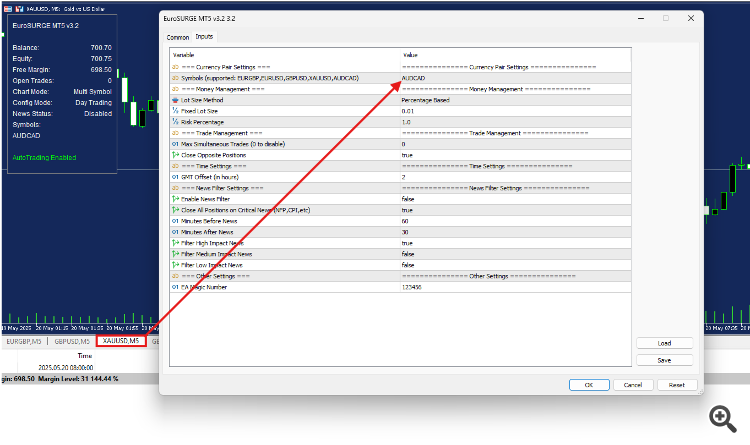Screen dimensions: 750x445
Task: Toggle Close All Positions on Critical News value
Action: (x=516, y=210)
